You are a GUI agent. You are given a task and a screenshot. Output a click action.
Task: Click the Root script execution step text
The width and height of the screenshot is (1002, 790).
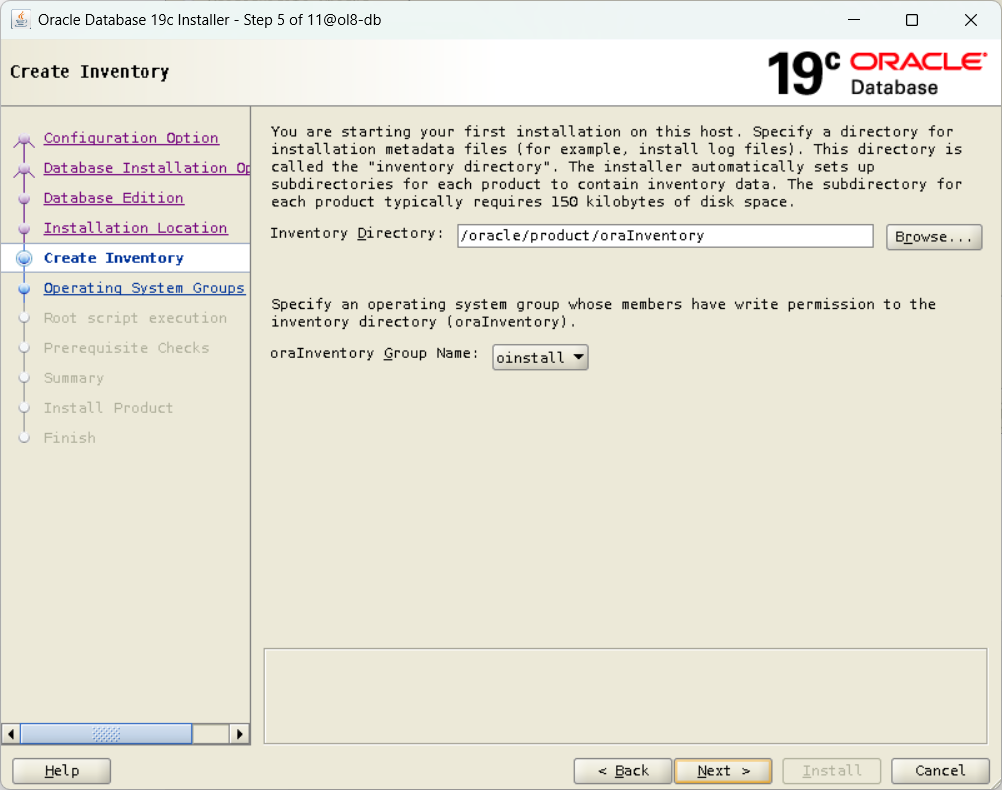pyautogui.click(x=135, y=318)
